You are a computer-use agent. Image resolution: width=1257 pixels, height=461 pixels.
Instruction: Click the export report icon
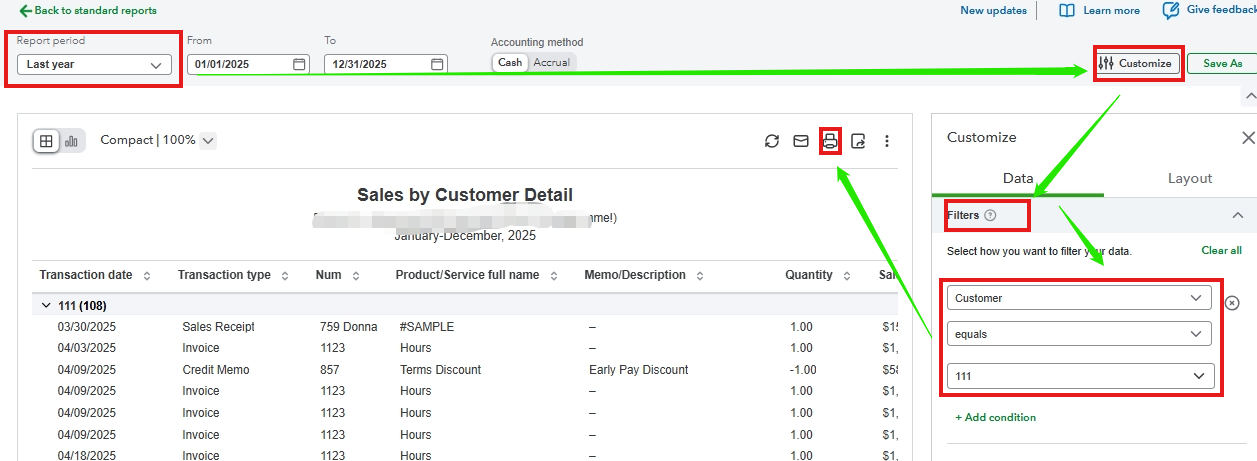(858, 141)
